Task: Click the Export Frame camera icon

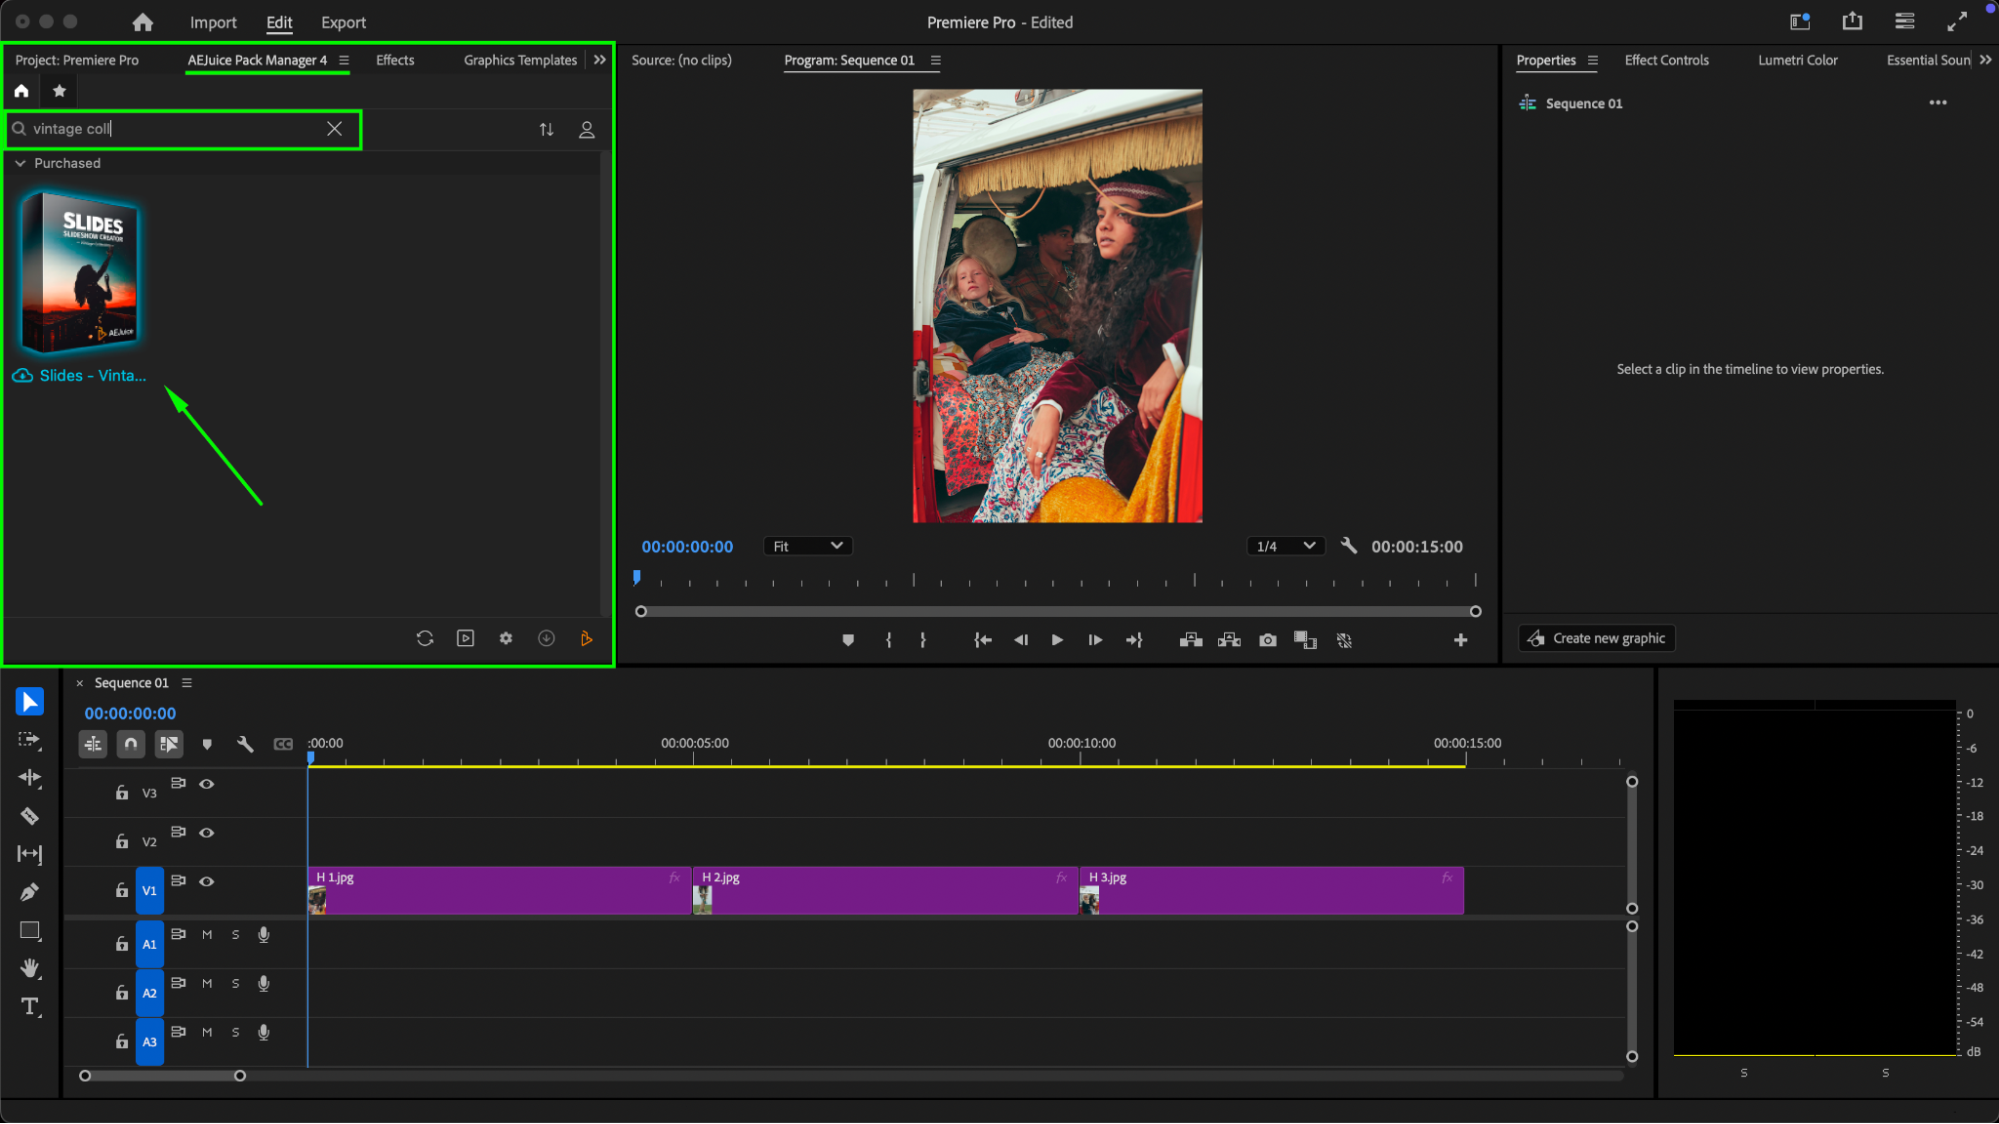Action: click(x=1267, y=640)
